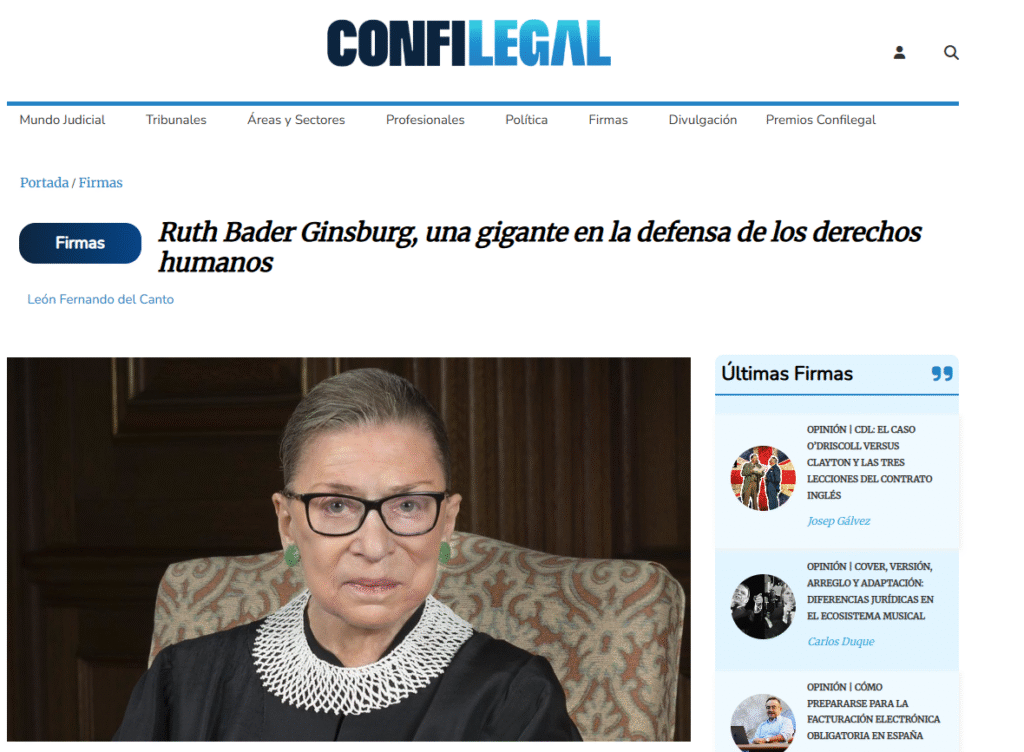The width and height of the screenshot is (1024, 752).
Task: Open author Josep Gálvez link
Action: [x=839, y=520]
